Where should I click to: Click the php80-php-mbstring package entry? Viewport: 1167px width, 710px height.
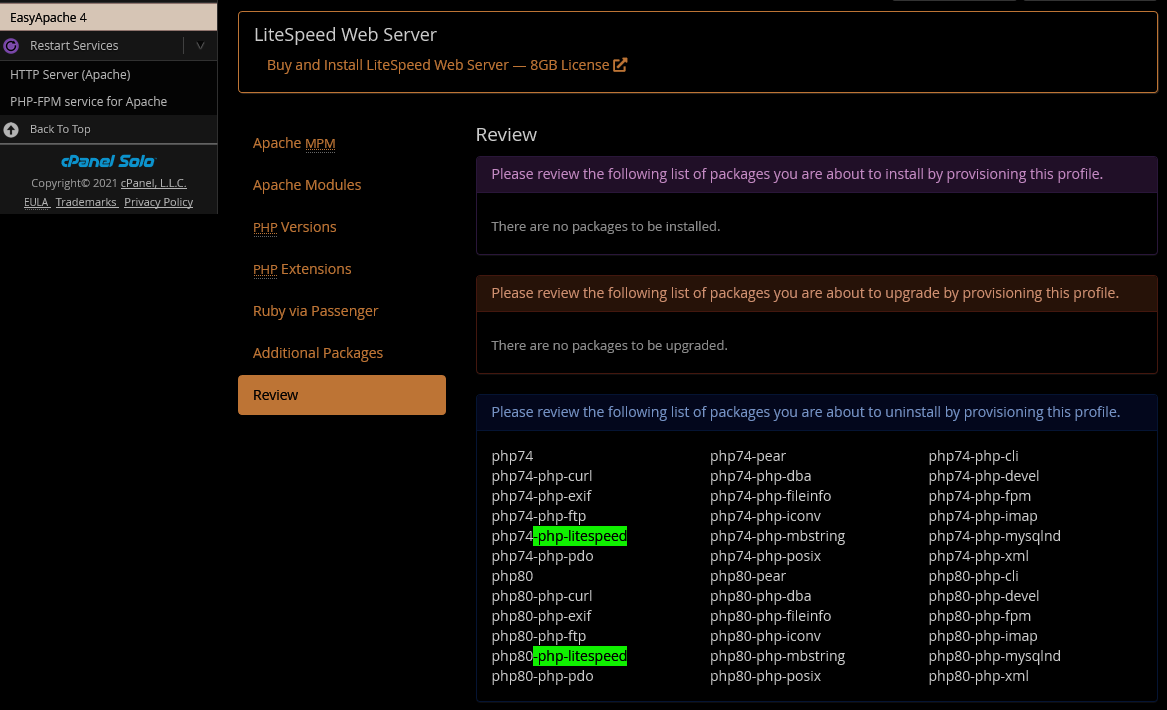(777, 656)
